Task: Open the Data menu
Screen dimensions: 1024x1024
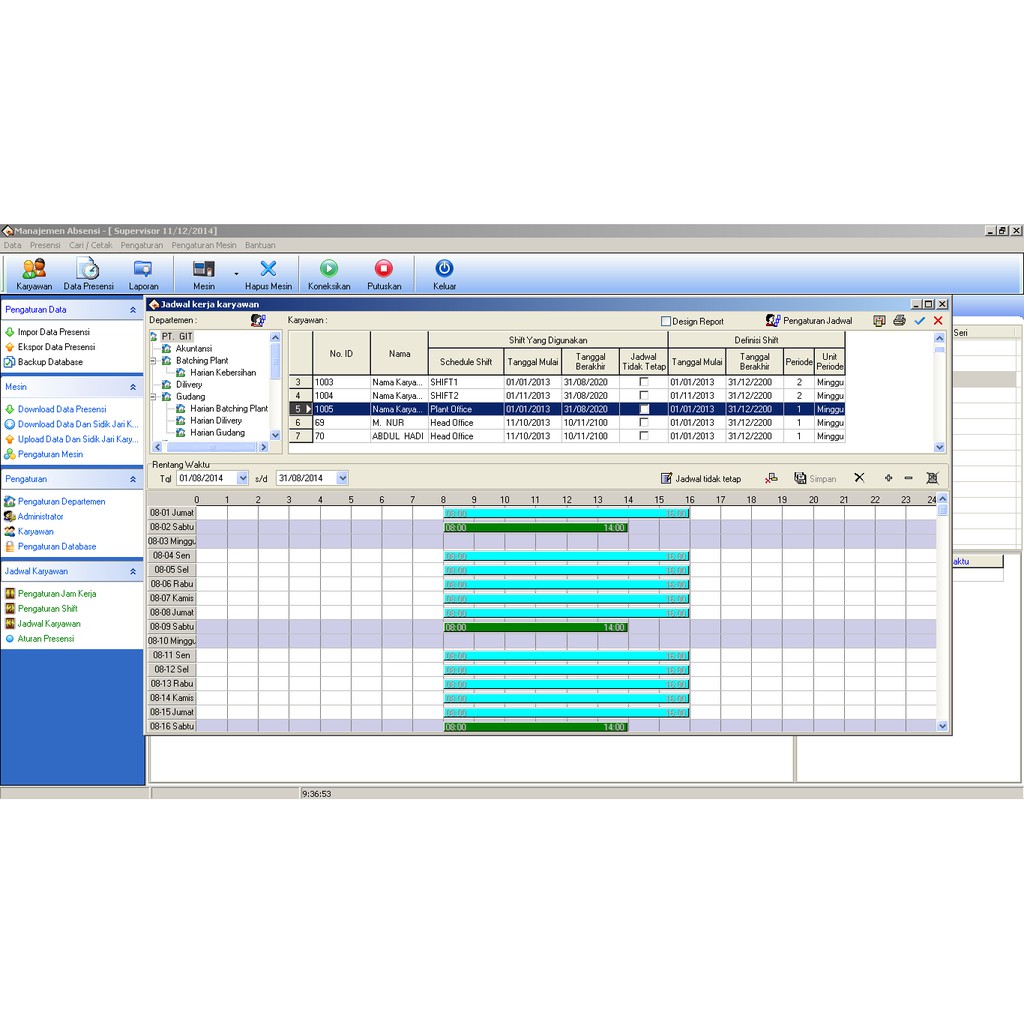Action: [x=12, y=245]
